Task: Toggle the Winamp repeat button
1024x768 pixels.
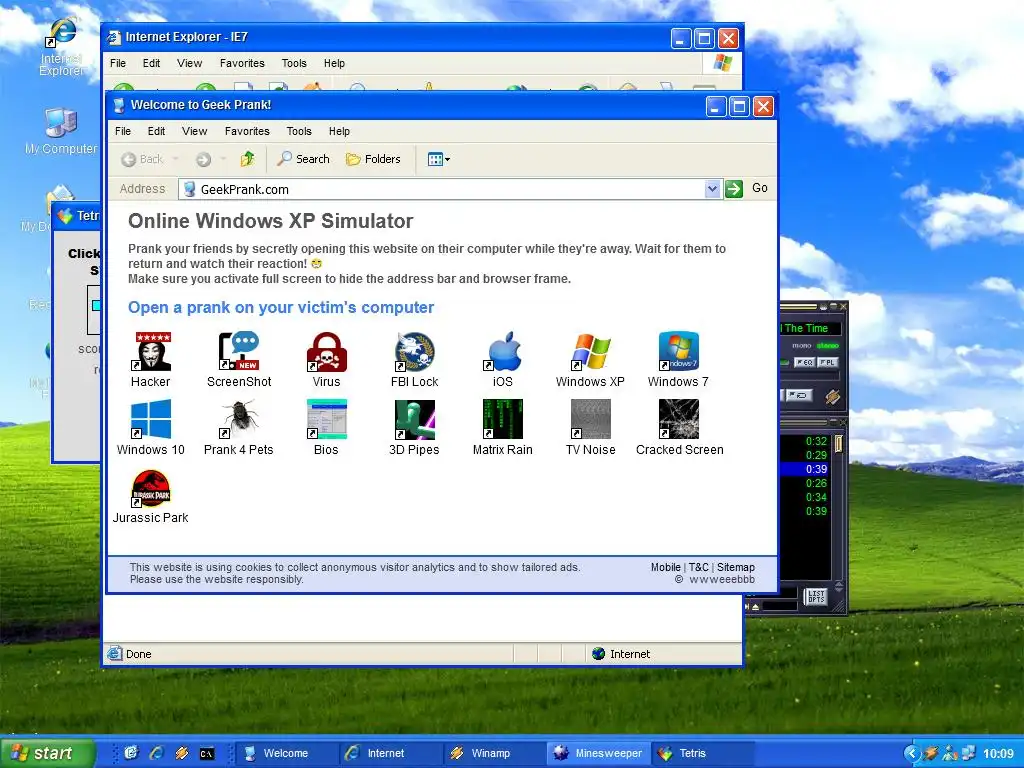Action: pos(797,395)
